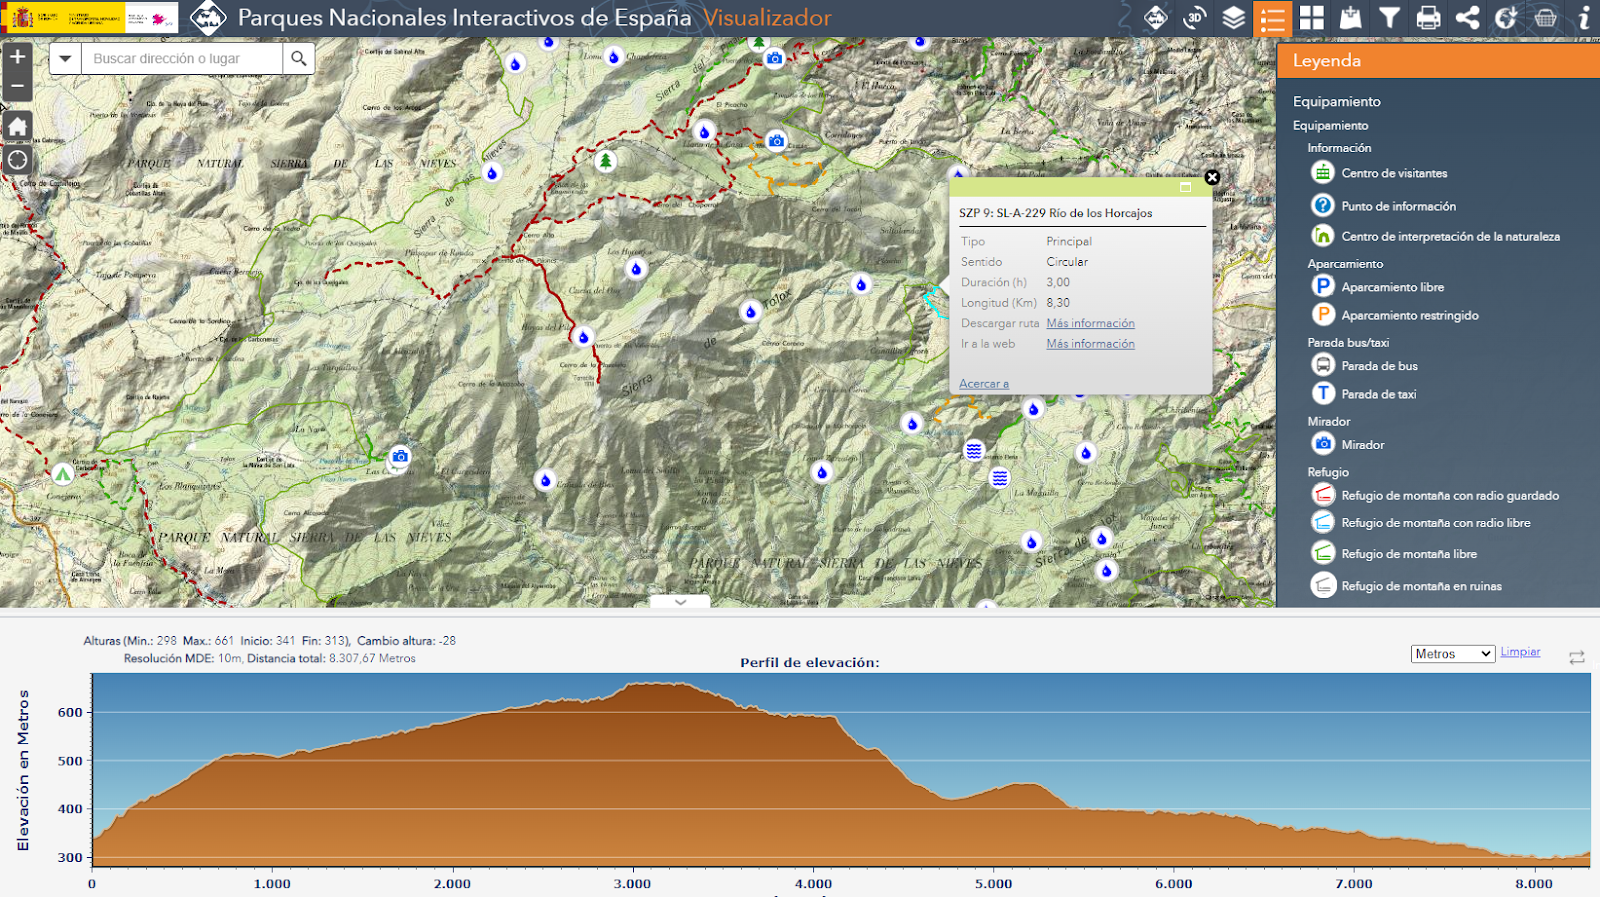Image resolution: width=1600 pixels, height=897 pixels.
Task: Locate my position on map
Action: [18, 160]
